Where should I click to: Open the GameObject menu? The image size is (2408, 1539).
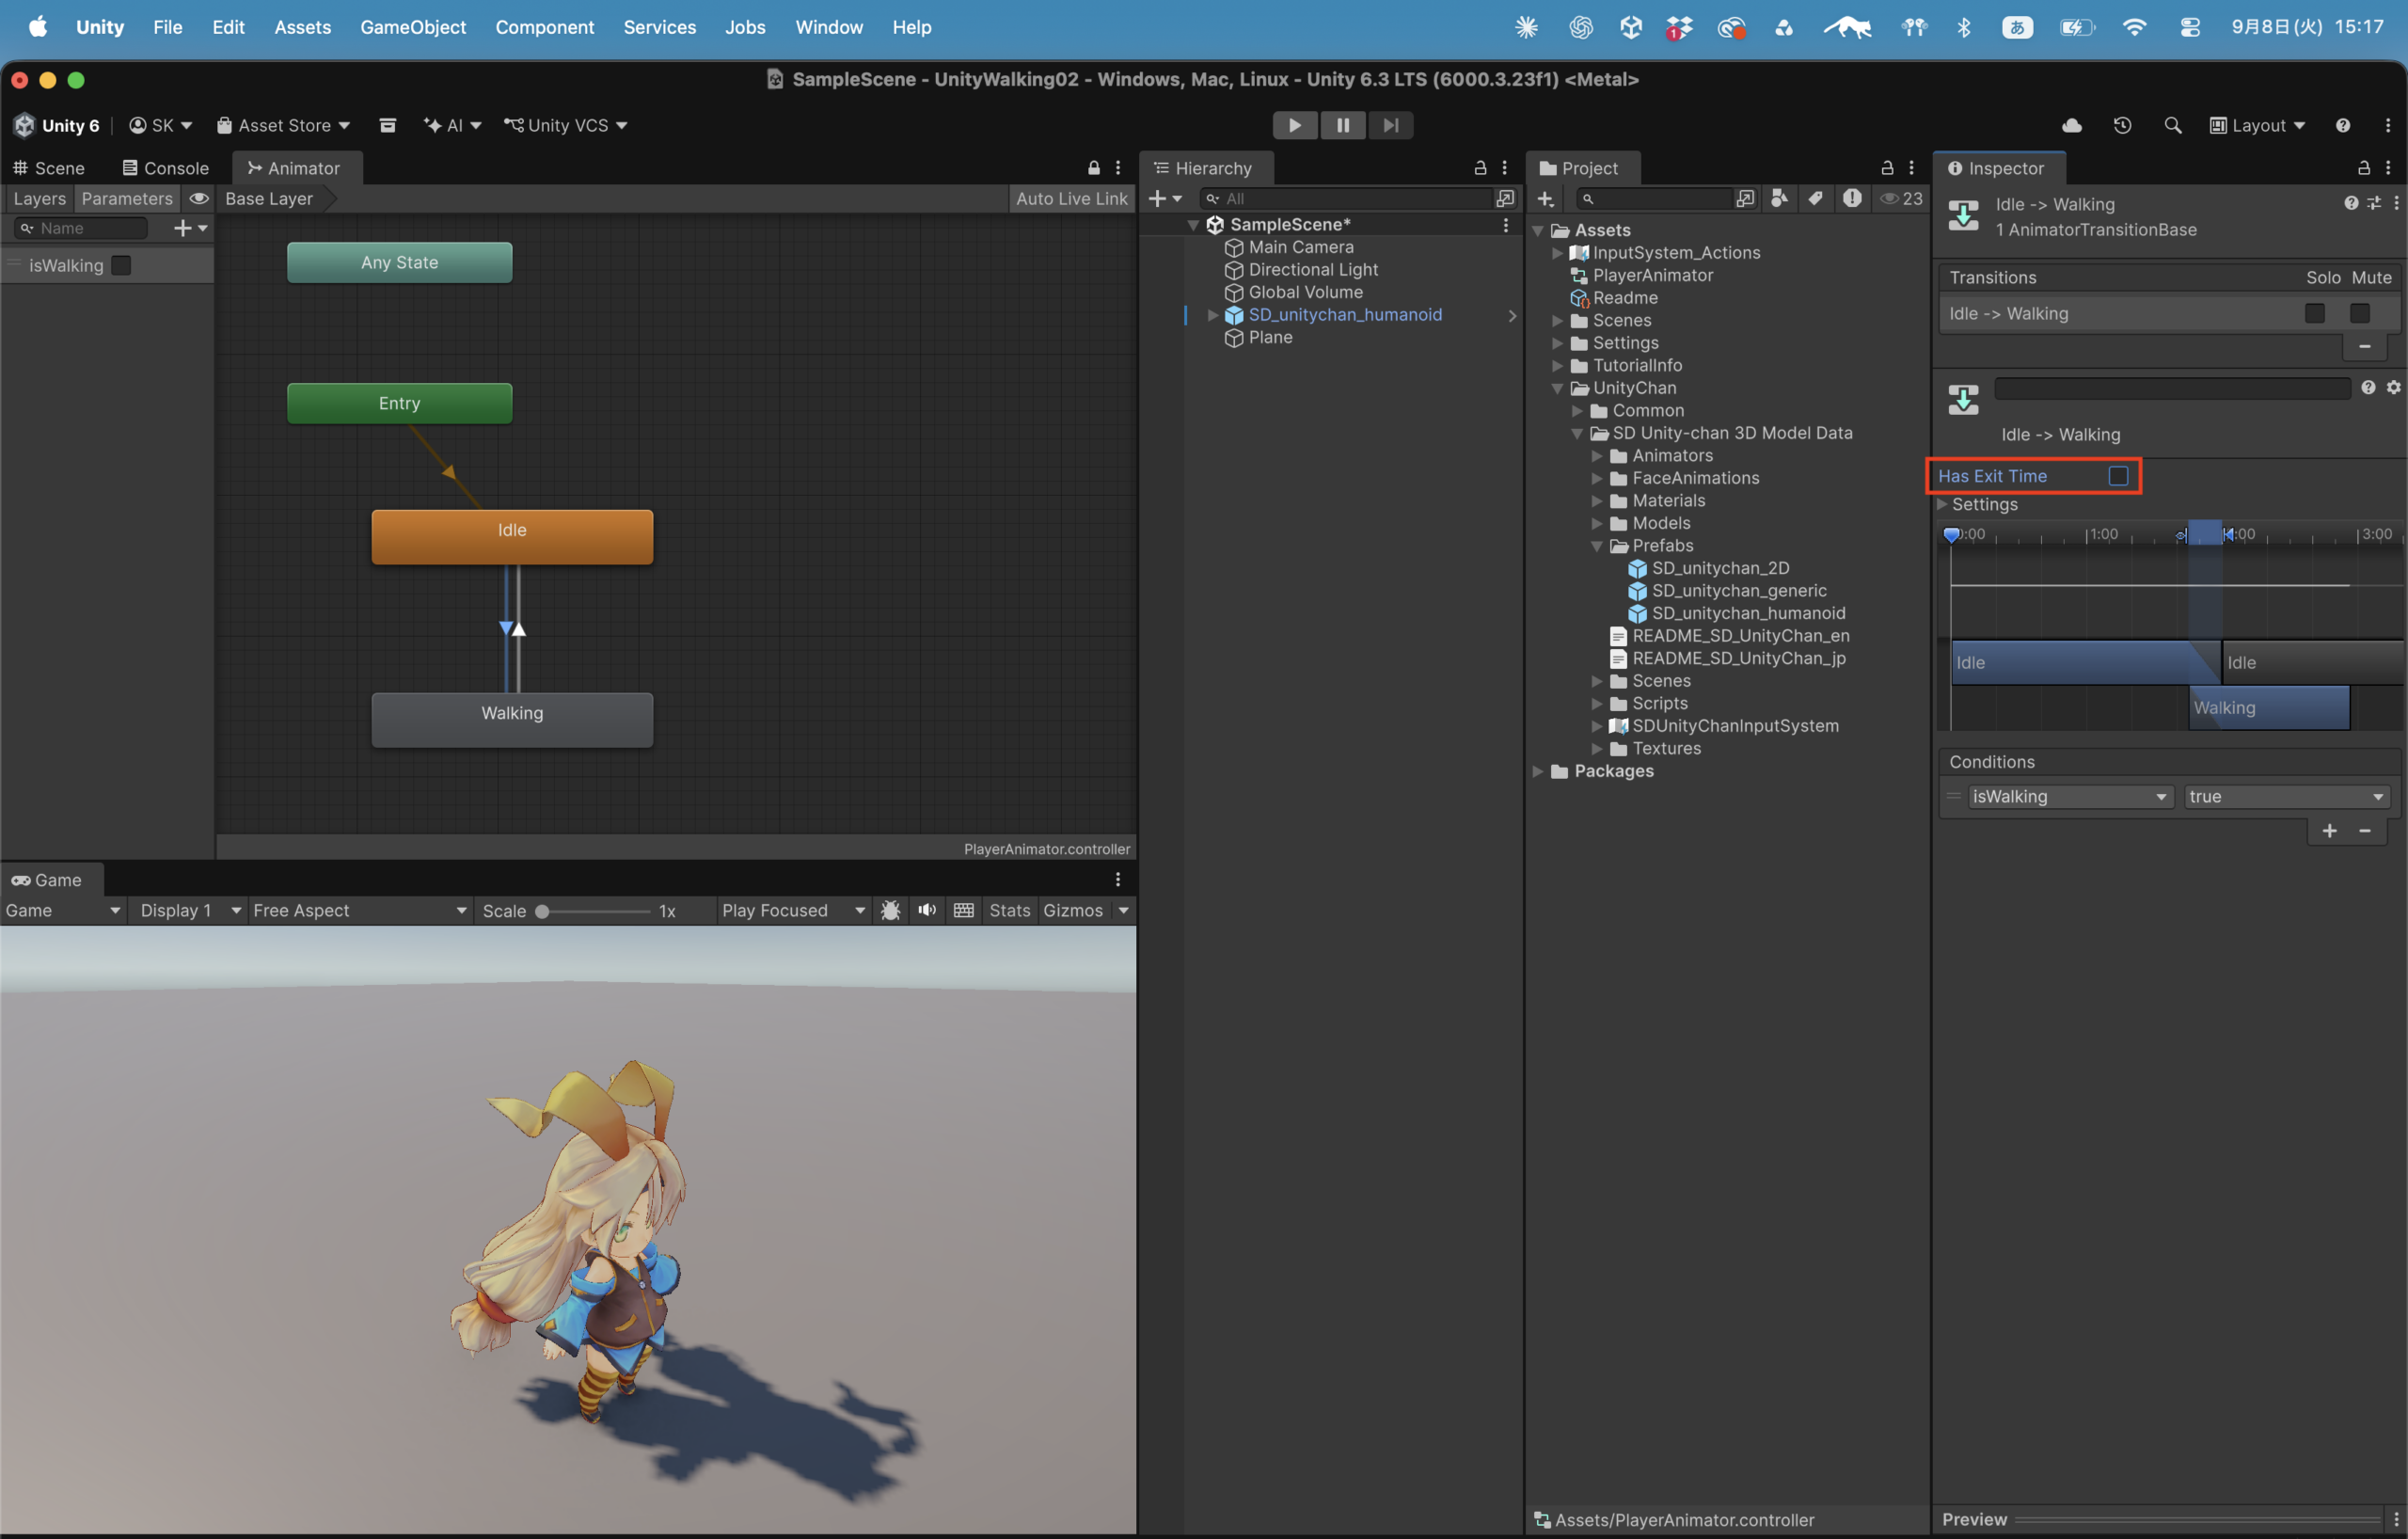[413, 27]
